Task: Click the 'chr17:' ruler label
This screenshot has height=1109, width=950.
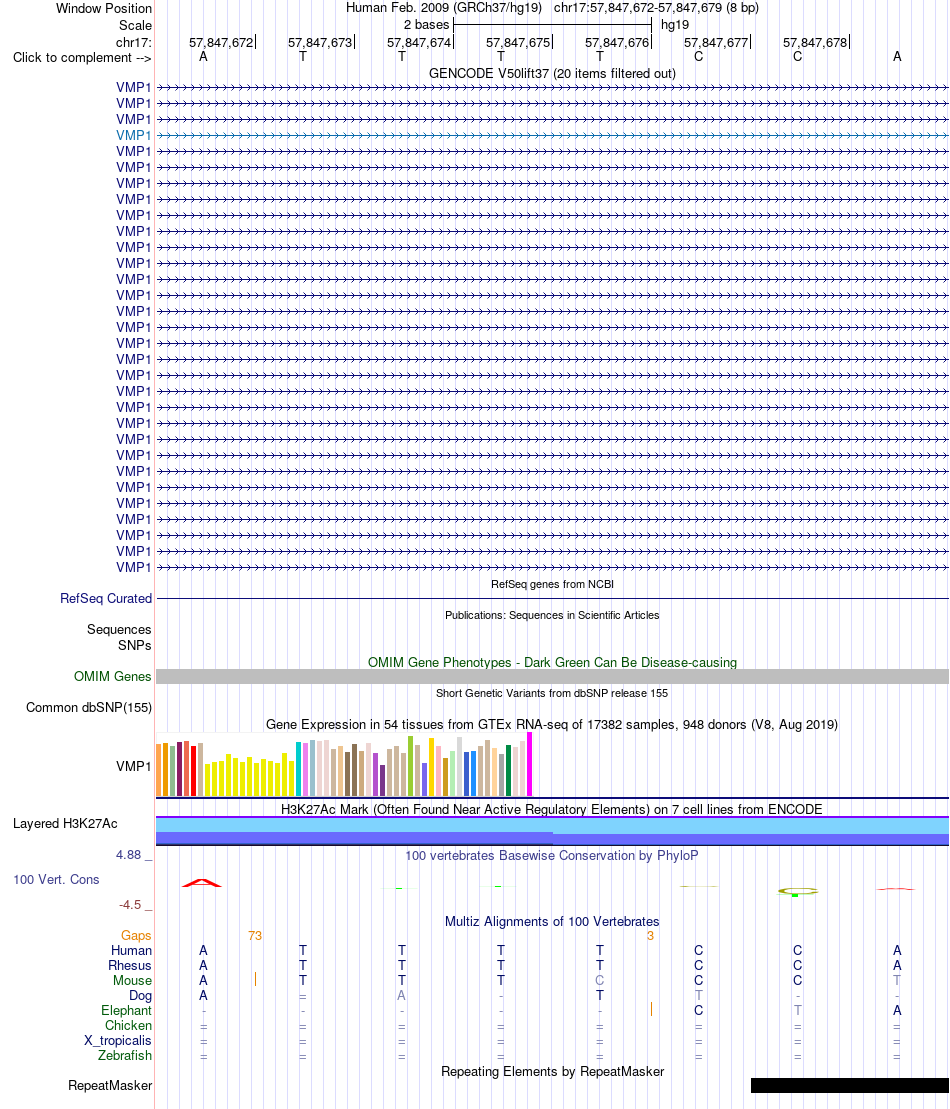Action: [134, 42]
